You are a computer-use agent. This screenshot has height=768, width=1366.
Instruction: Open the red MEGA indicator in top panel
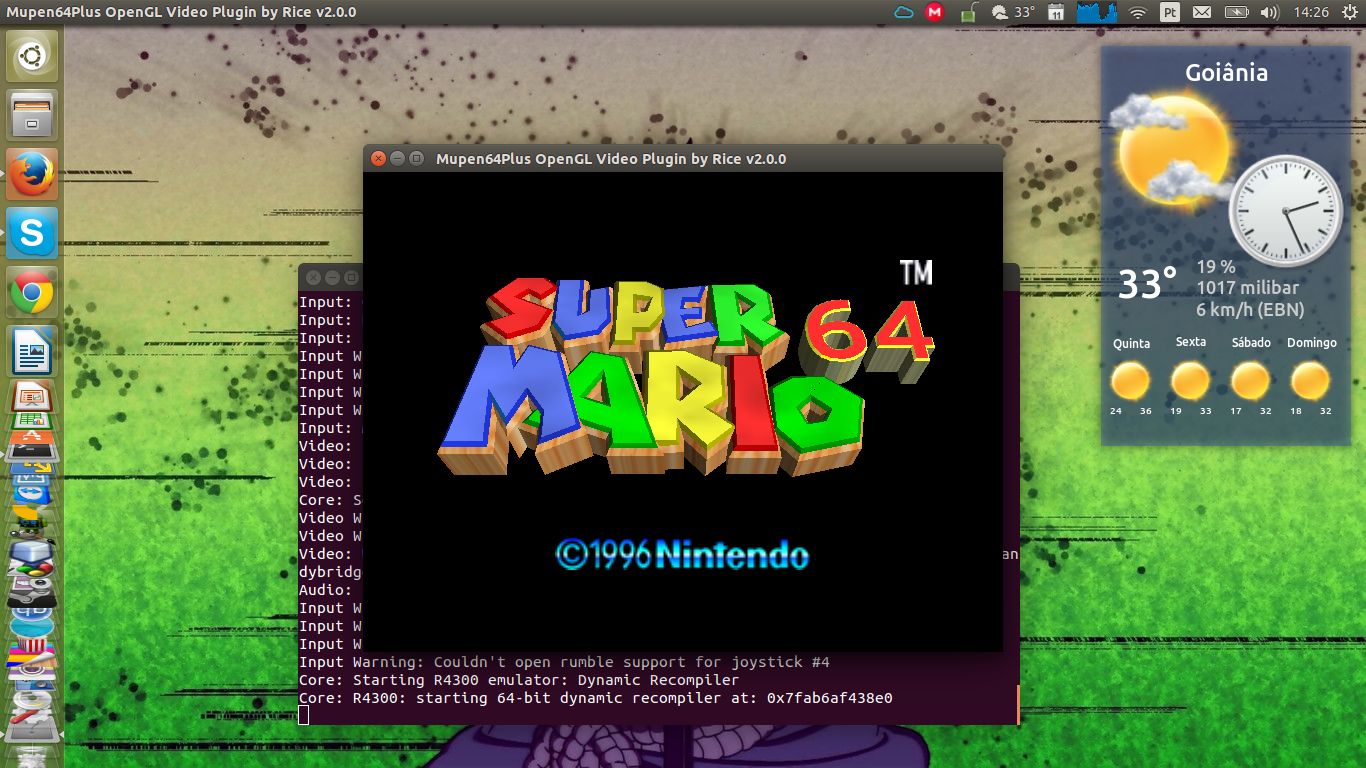point(935,12)
